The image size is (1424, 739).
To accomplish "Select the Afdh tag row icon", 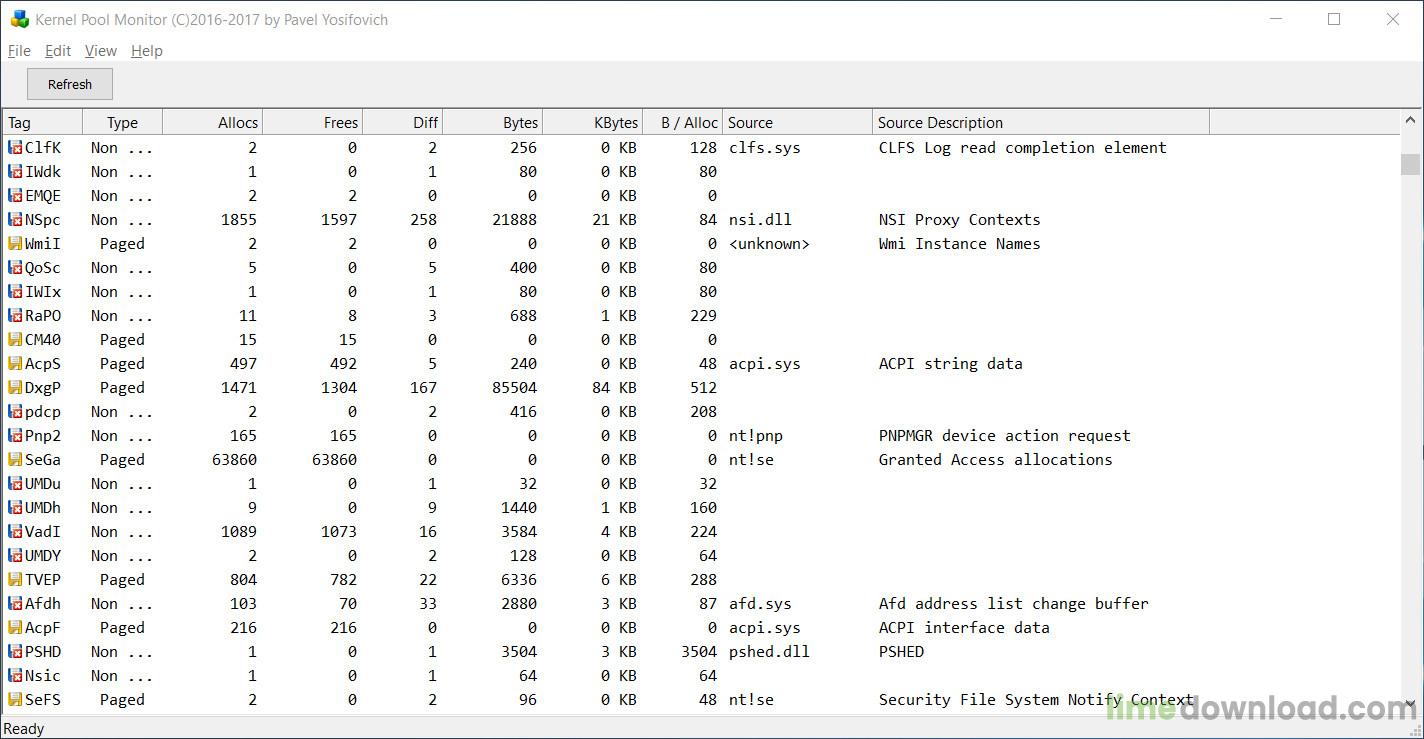I will (15, 604).
